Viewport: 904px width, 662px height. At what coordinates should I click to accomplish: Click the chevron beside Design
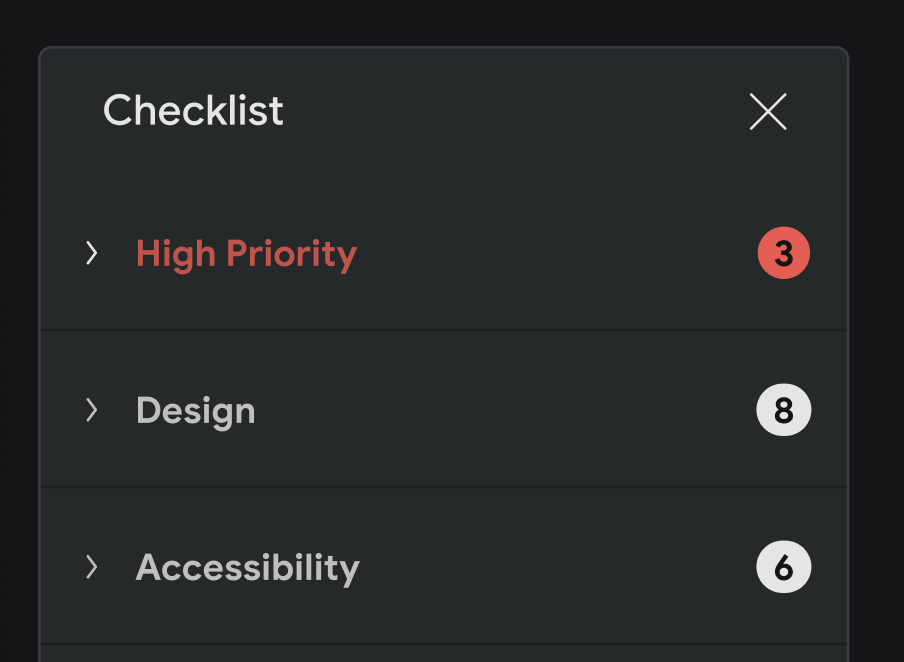click(91, 410)
